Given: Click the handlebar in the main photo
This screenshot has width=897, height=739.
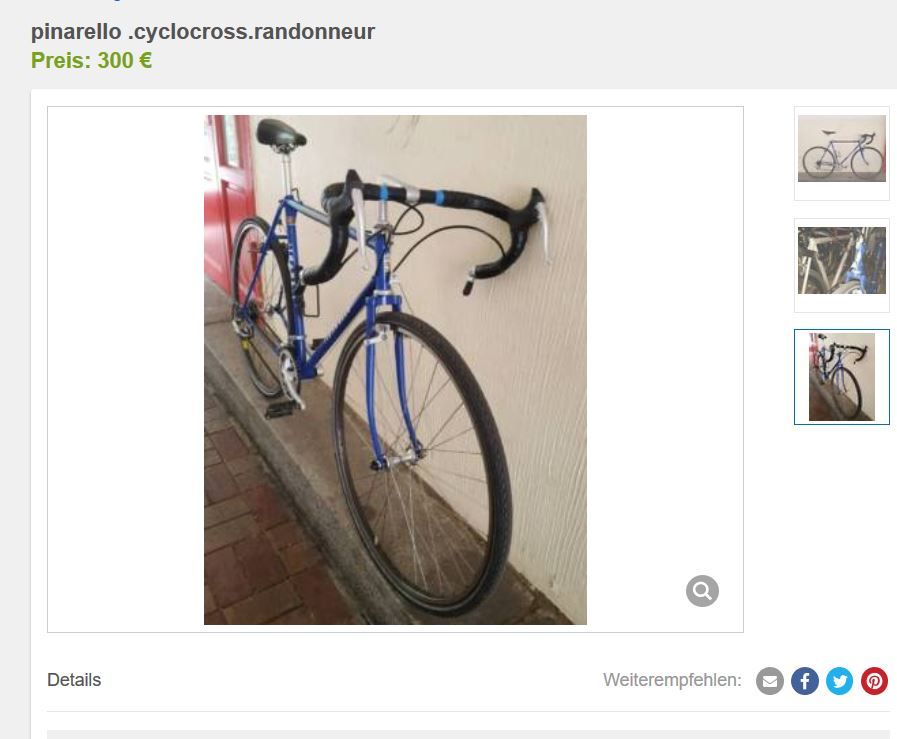Looking at the screenshot, I should click(x=435, y=223).
